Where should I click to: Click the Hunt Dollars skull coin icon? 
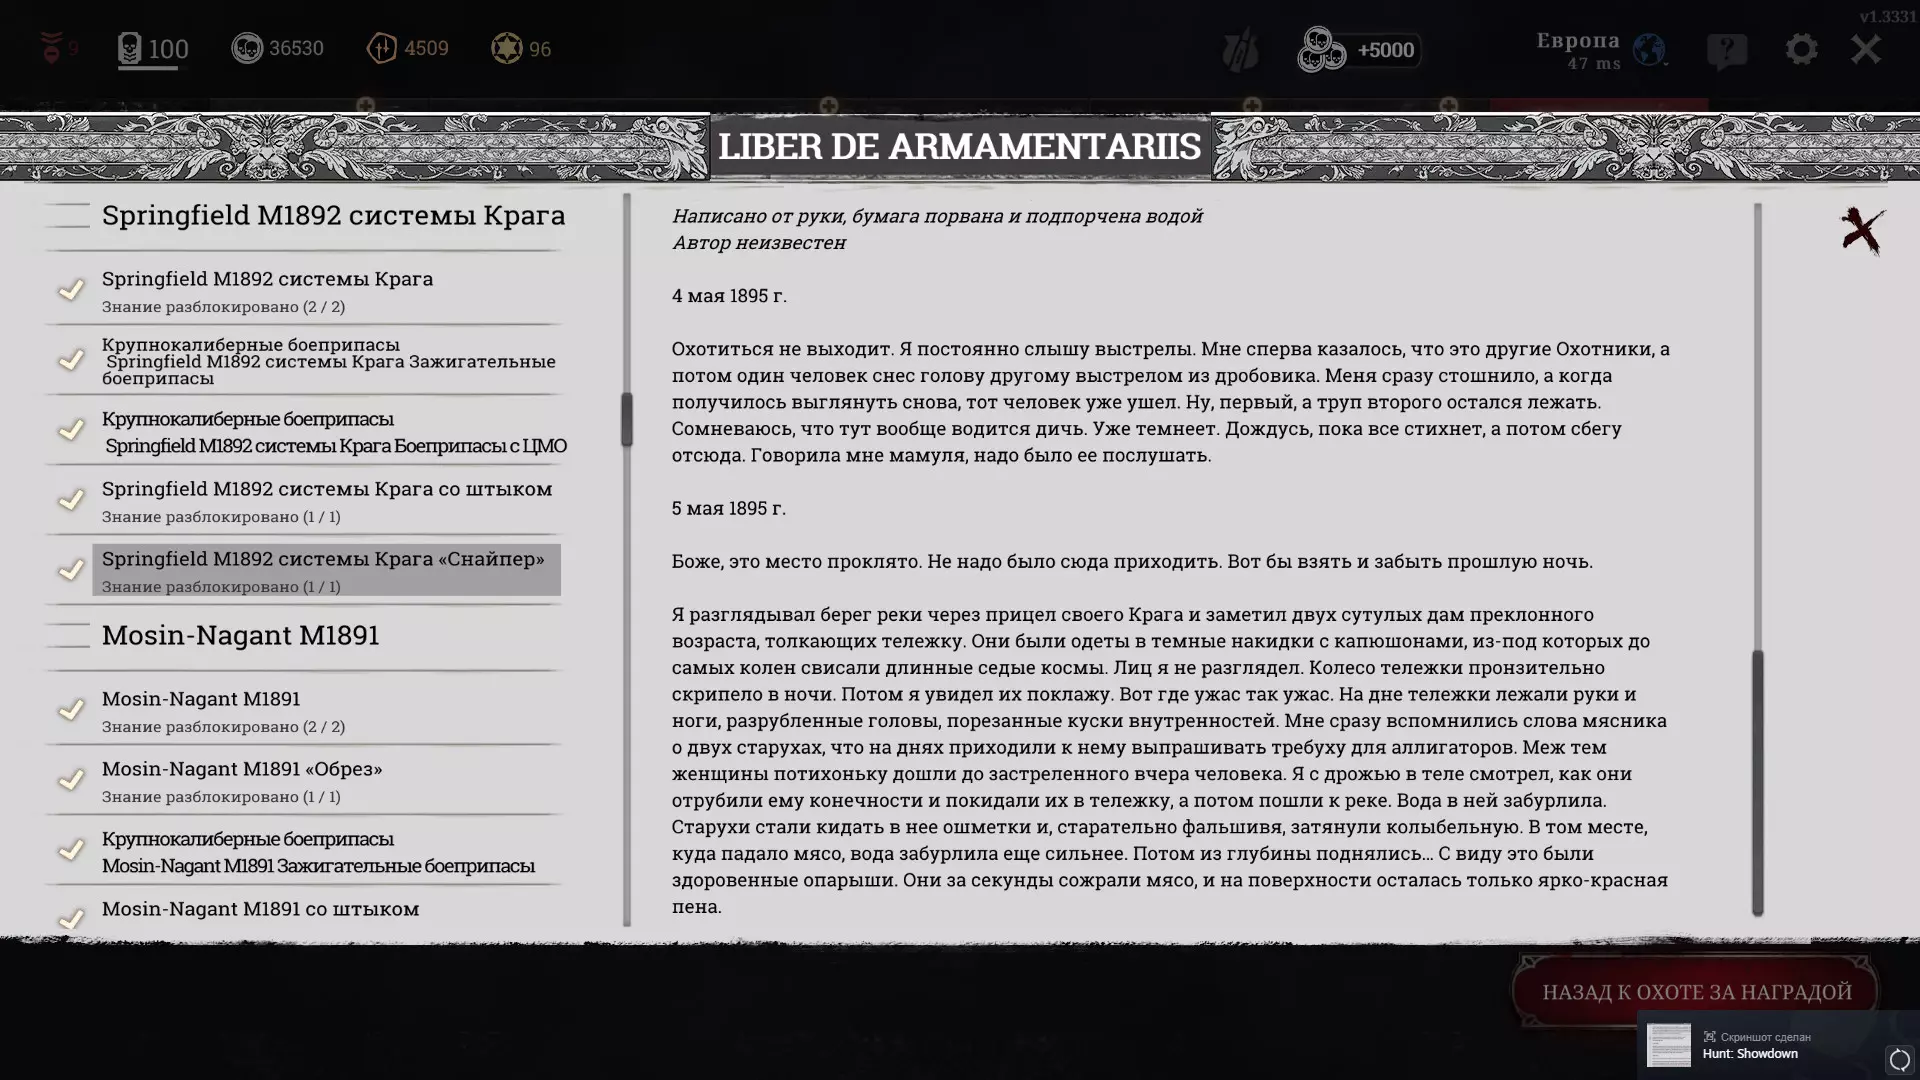247,48
